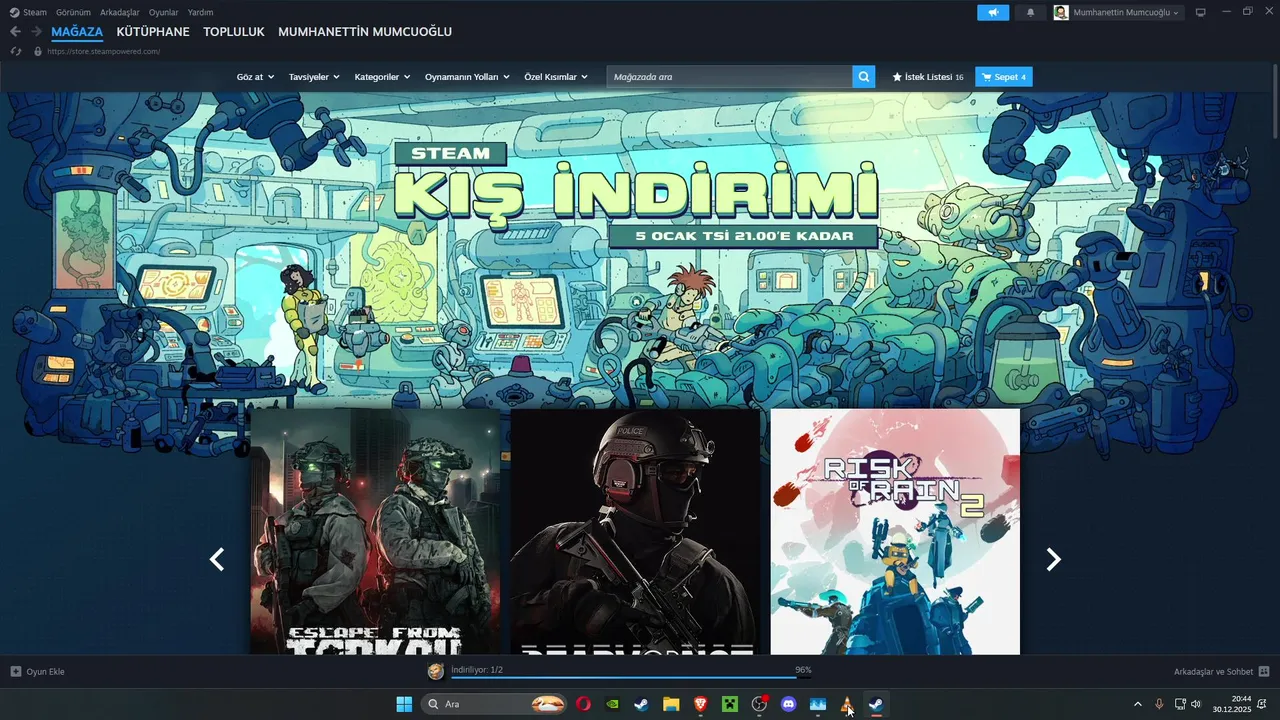The image size is (1280, 720).
Task: Click the Oyun Ekle text
Action: pyautogui.click(x=45, y=671)
